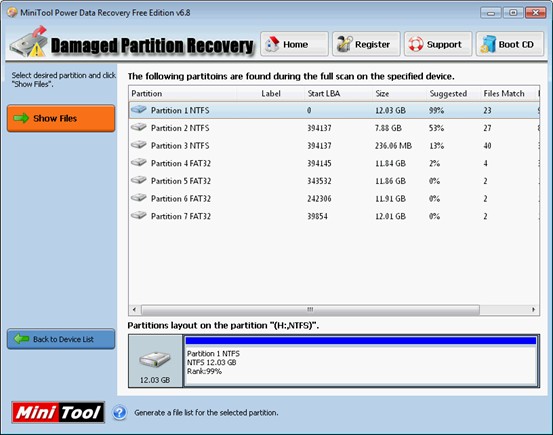The width and height of the screenshot is (553, 435).
Task: Select the Partition 6 FAT32 row
Action: click(x=334, y=198)
